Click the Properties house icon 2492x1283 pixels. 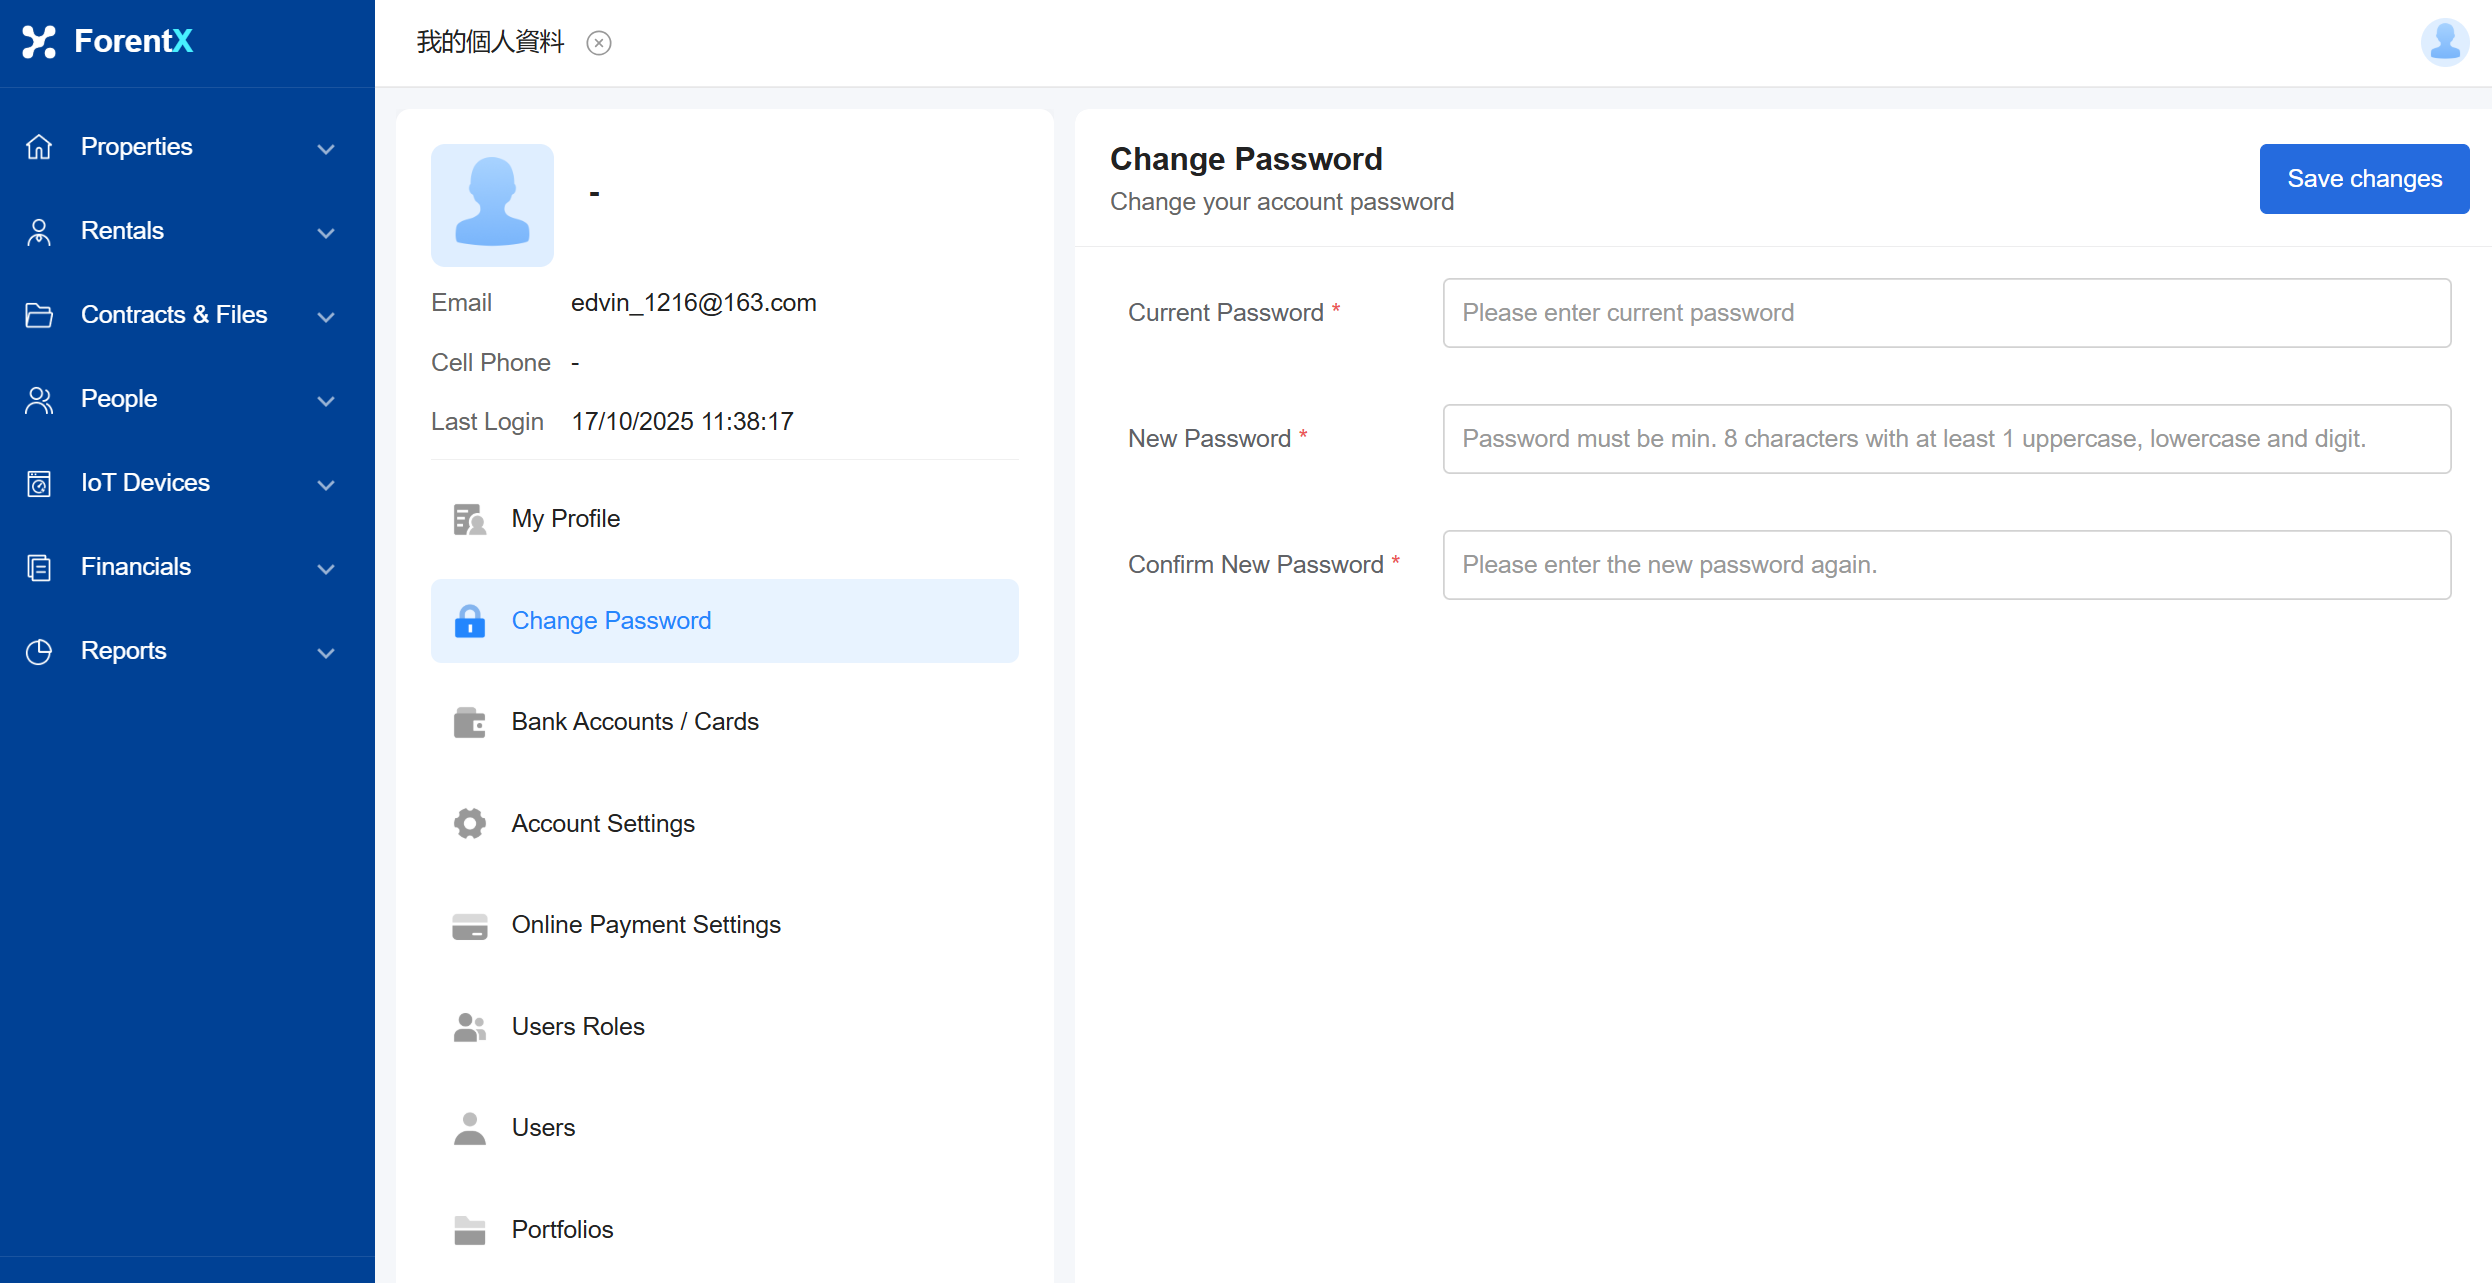(39, 147)
